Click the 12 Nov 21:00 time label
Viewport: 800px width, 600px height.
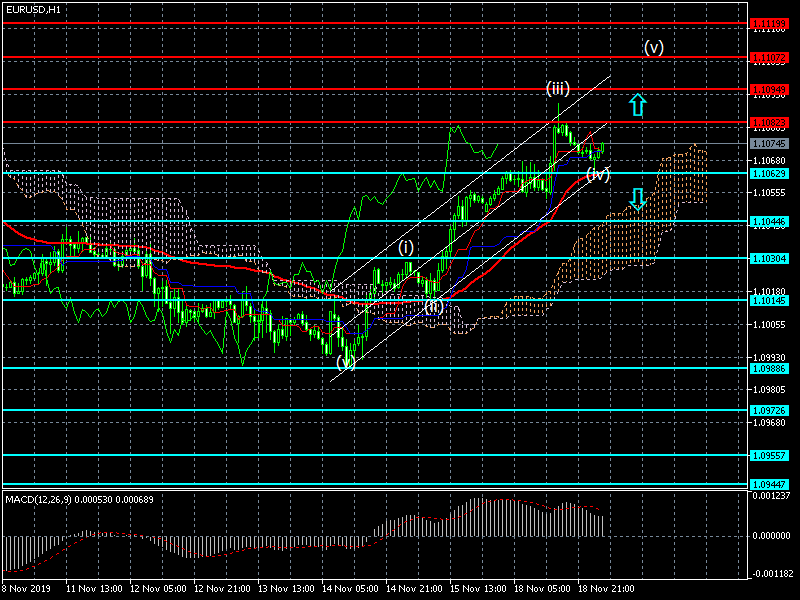coord(222,588)
